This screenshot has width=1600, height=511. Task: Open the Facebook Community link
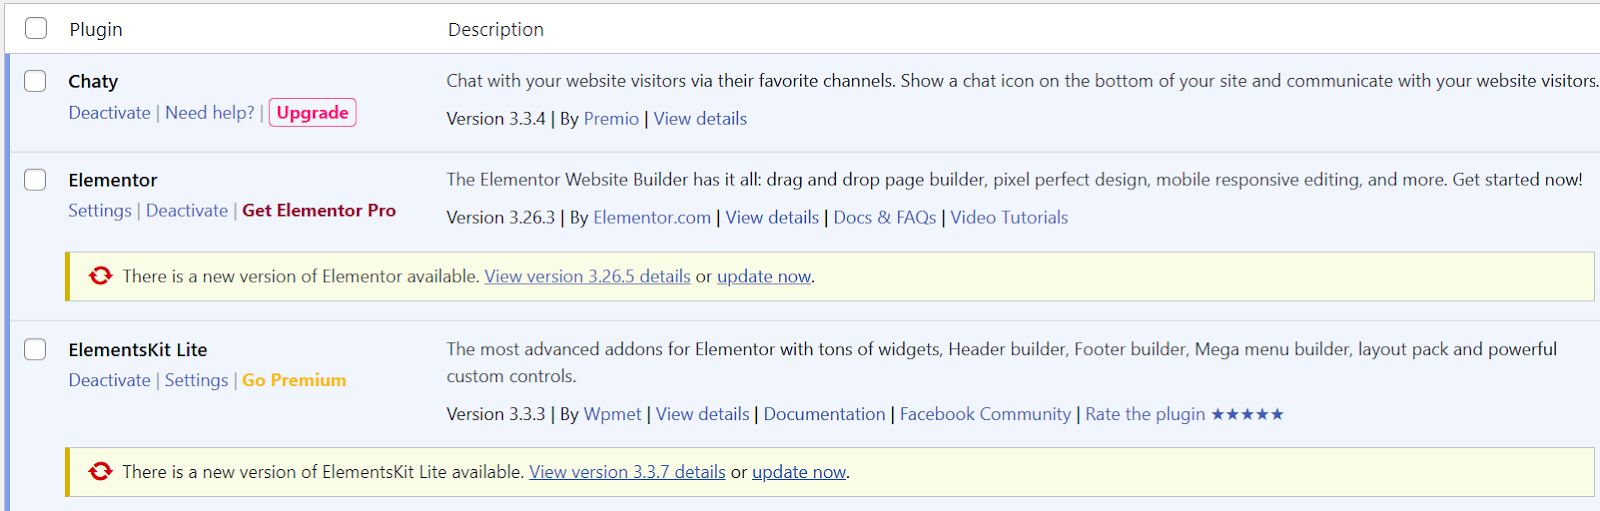(985, 415)
